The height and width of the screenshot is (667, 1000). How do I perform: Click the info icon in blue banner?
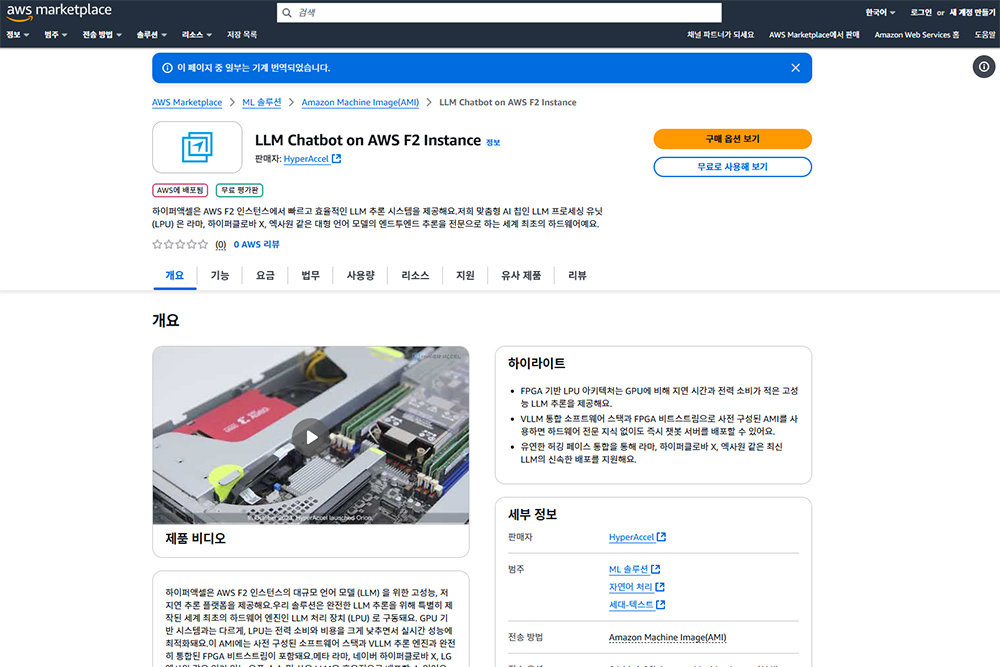coord(166,68)
